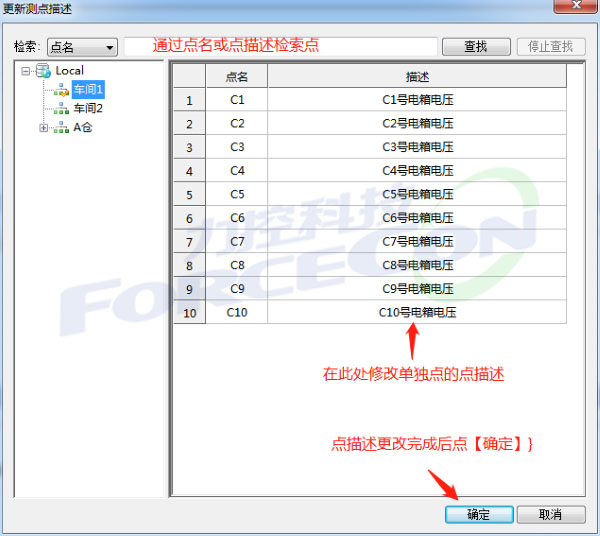Click the search text input field

[x=280, y=47]
